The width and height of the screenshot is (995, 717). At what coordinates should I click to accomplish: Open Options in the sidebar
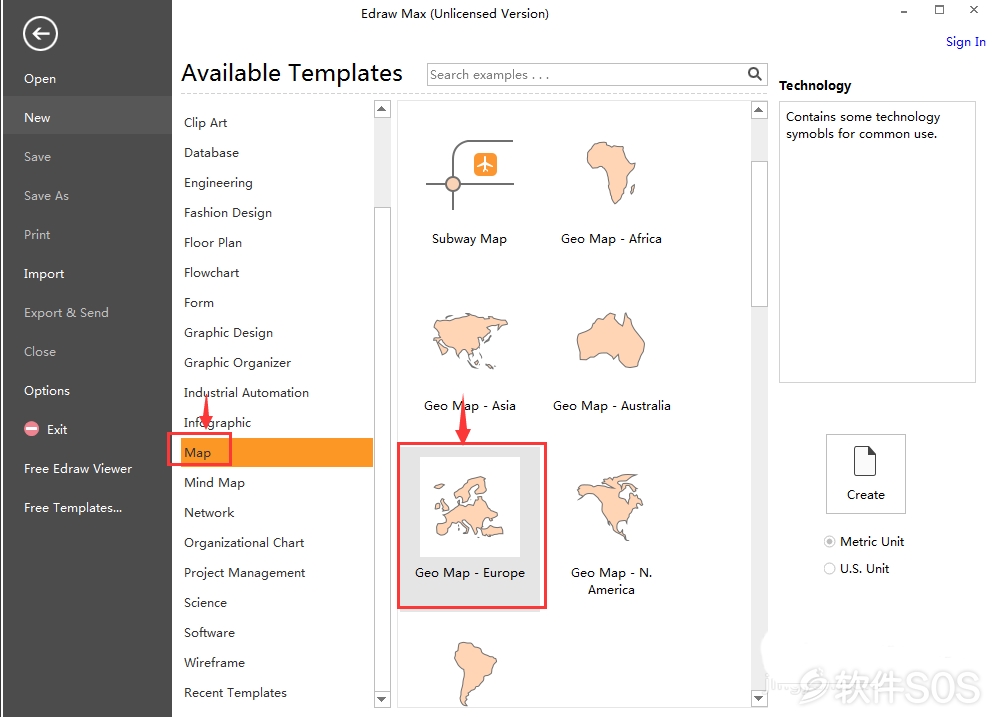(x=47, y=390)
